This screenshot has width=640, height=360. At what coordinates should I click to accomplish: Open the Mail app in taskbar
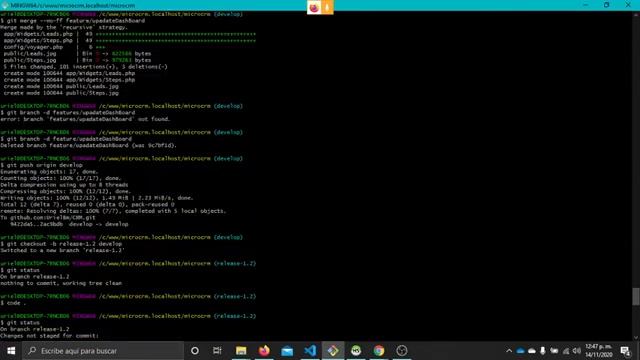coord(287,351)
